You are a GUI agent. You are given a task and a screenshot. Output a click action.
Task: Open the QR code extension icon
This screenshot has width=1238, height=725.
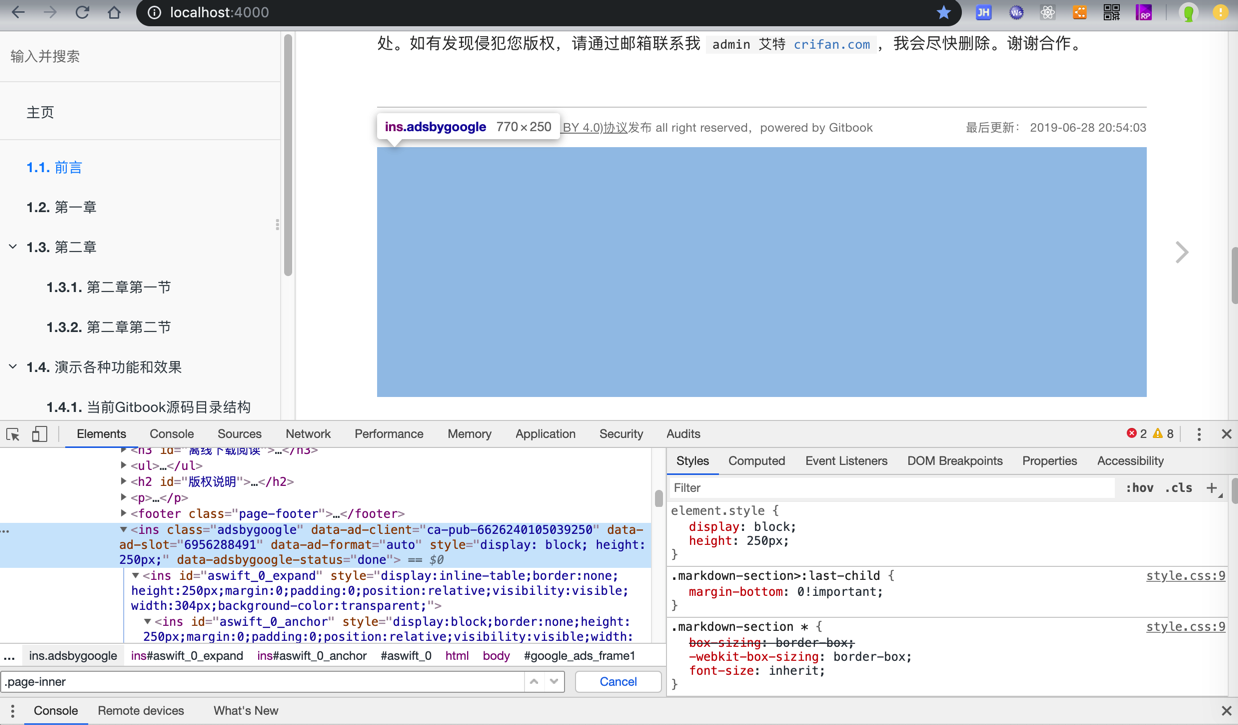1111,13
